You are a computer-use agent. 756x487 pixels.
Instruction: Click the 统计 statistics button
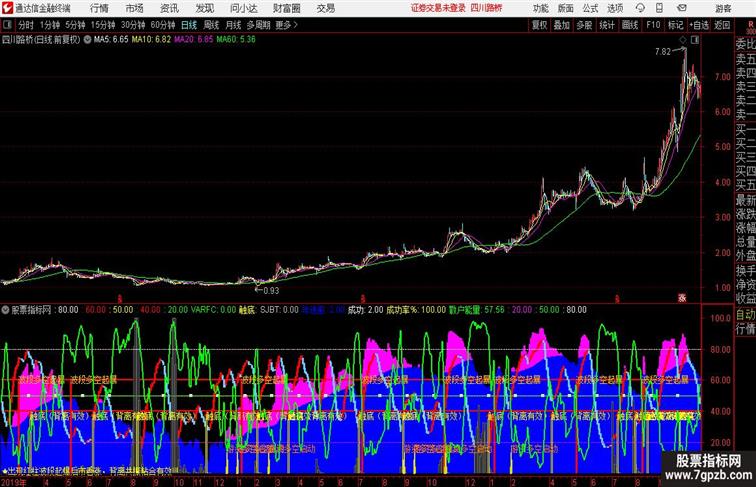[x=607, y=25]
